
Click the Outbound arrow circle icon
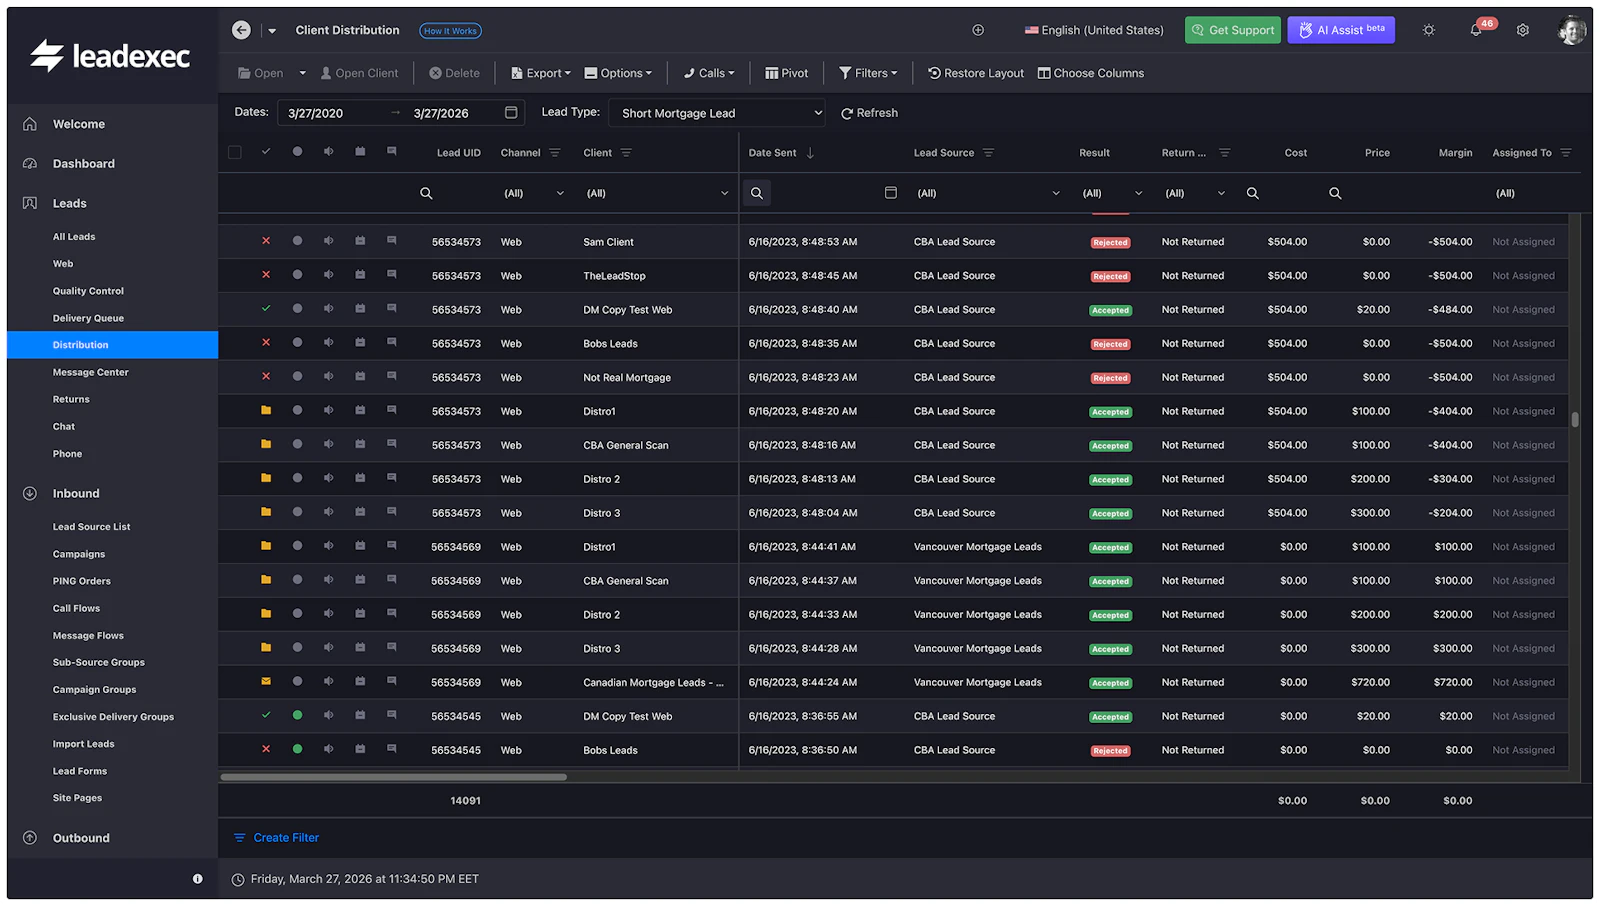(30, 838)
